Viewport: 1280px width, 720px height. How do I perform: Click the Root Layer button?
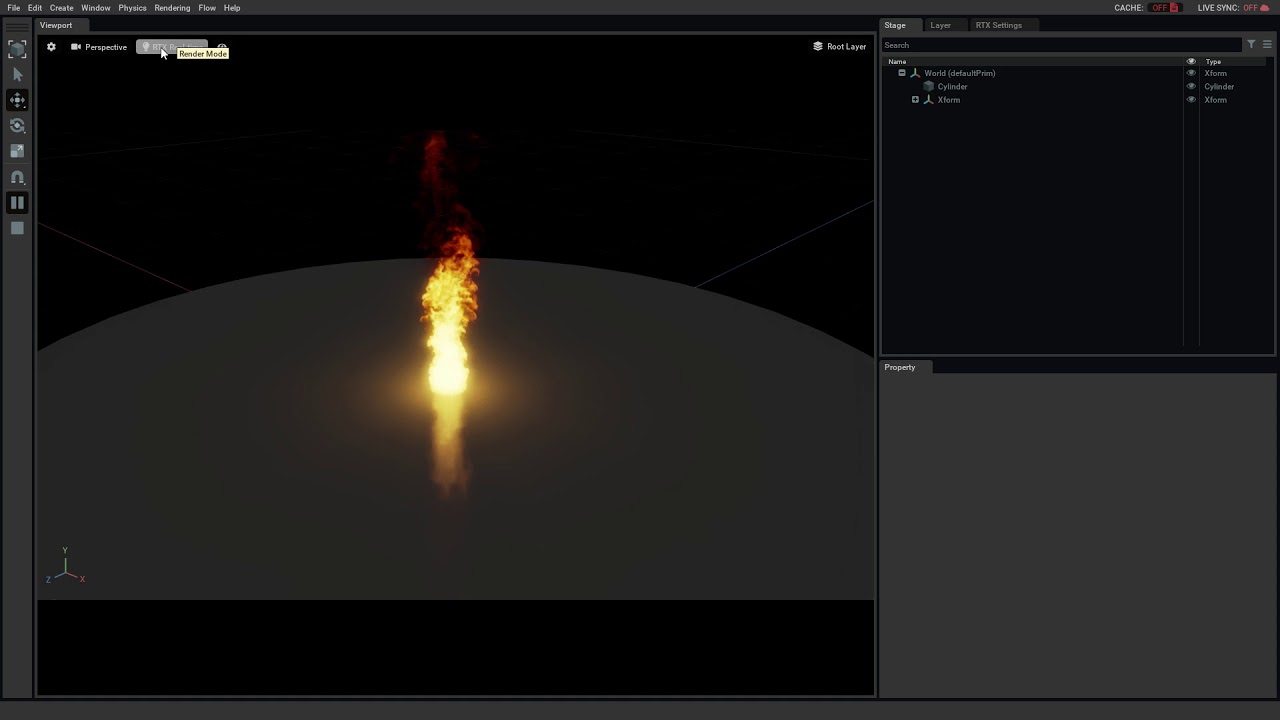click(839, 47)
